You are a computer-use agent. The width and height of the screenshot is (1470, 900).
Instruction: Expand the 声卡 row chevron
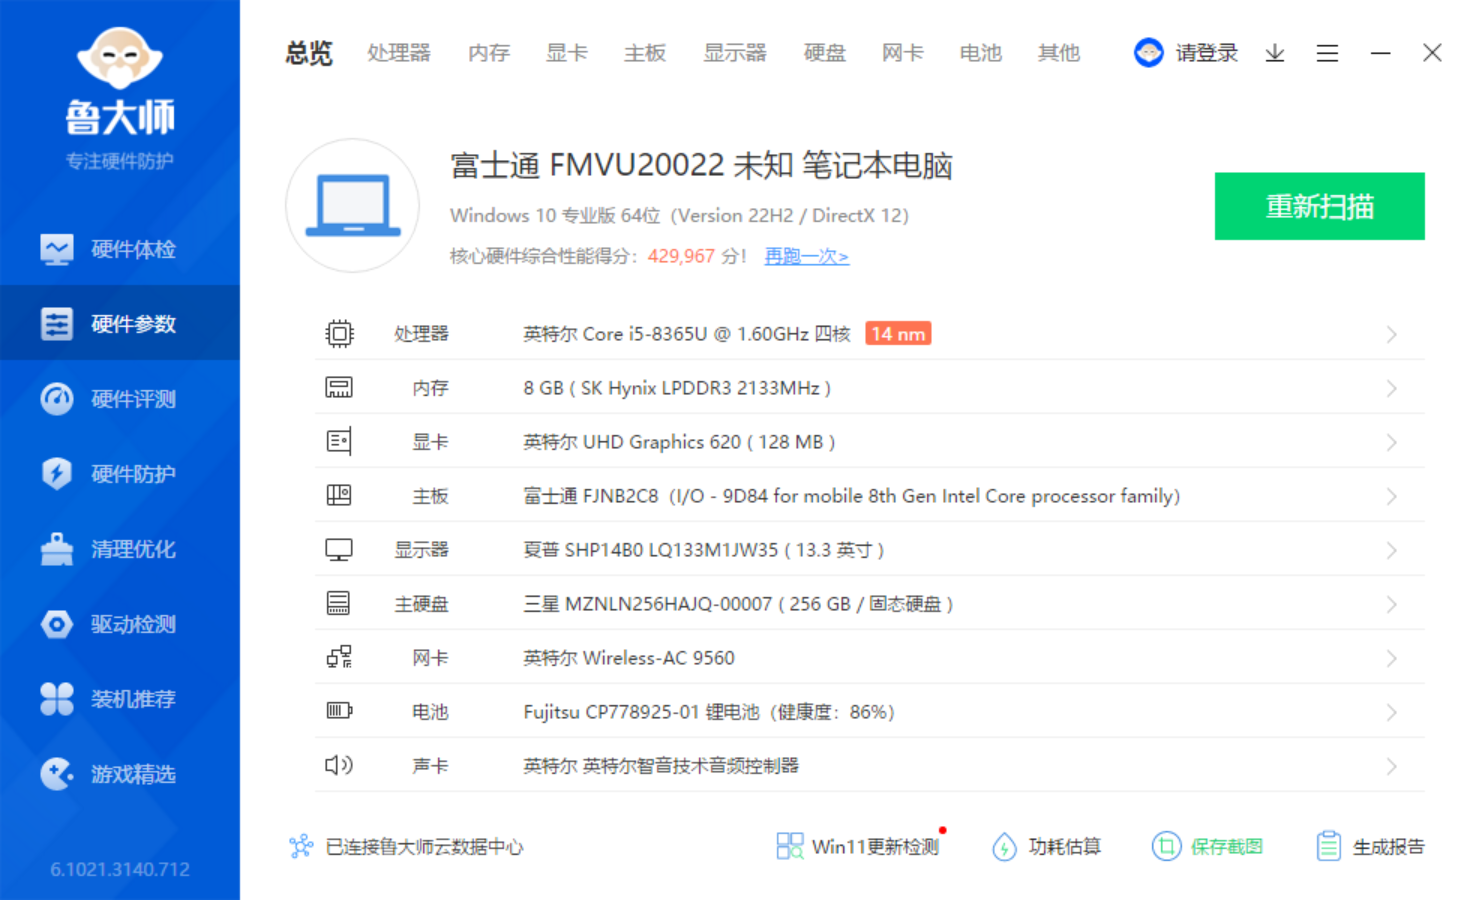pos(1391,766)
